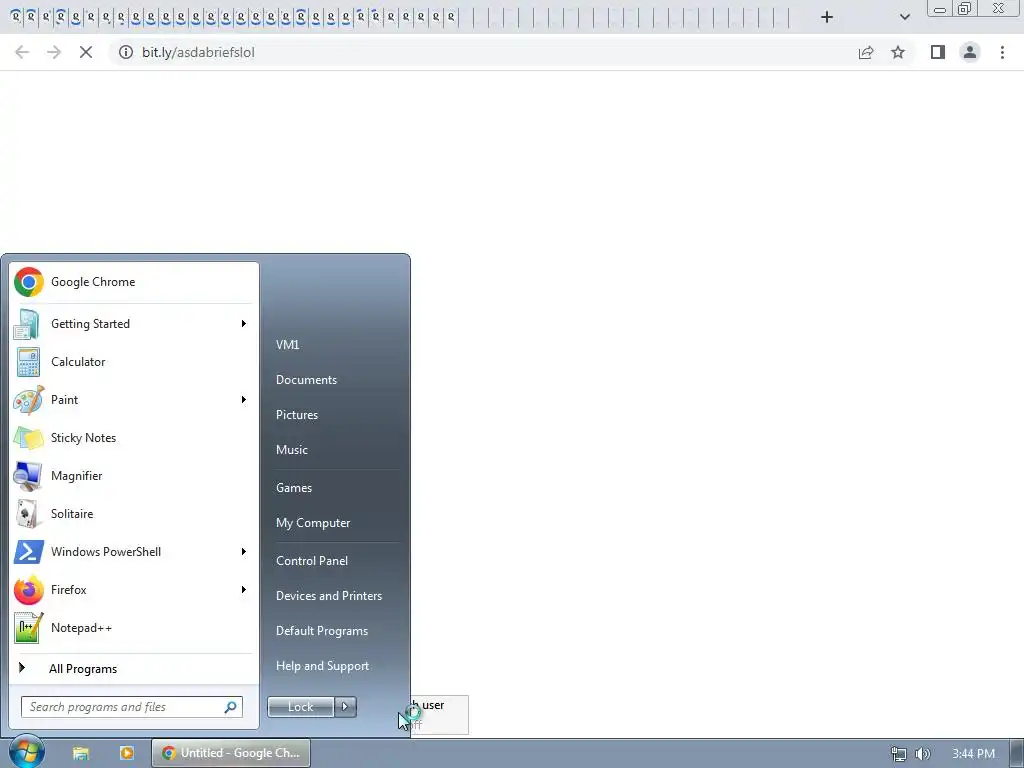Open the Calculator app
1024x768 pixels.
134,362
